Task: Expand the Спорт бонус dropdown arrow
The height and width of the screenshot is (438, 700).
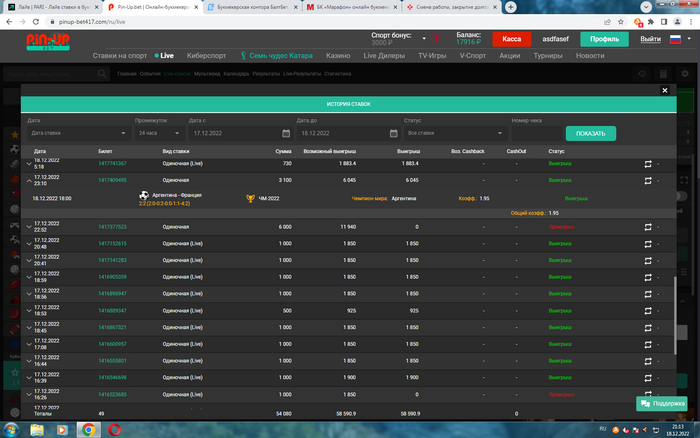Action: click(x=424, y=39)
